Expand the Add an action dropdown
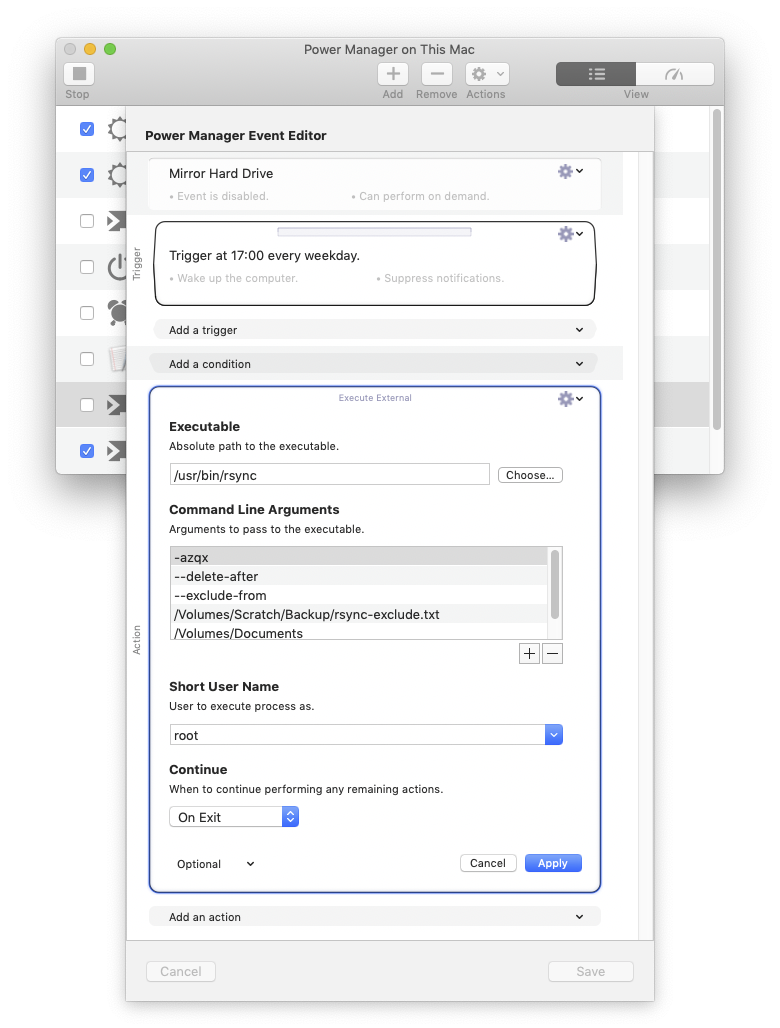780x1028 pixels. click(x=375, y=917)
